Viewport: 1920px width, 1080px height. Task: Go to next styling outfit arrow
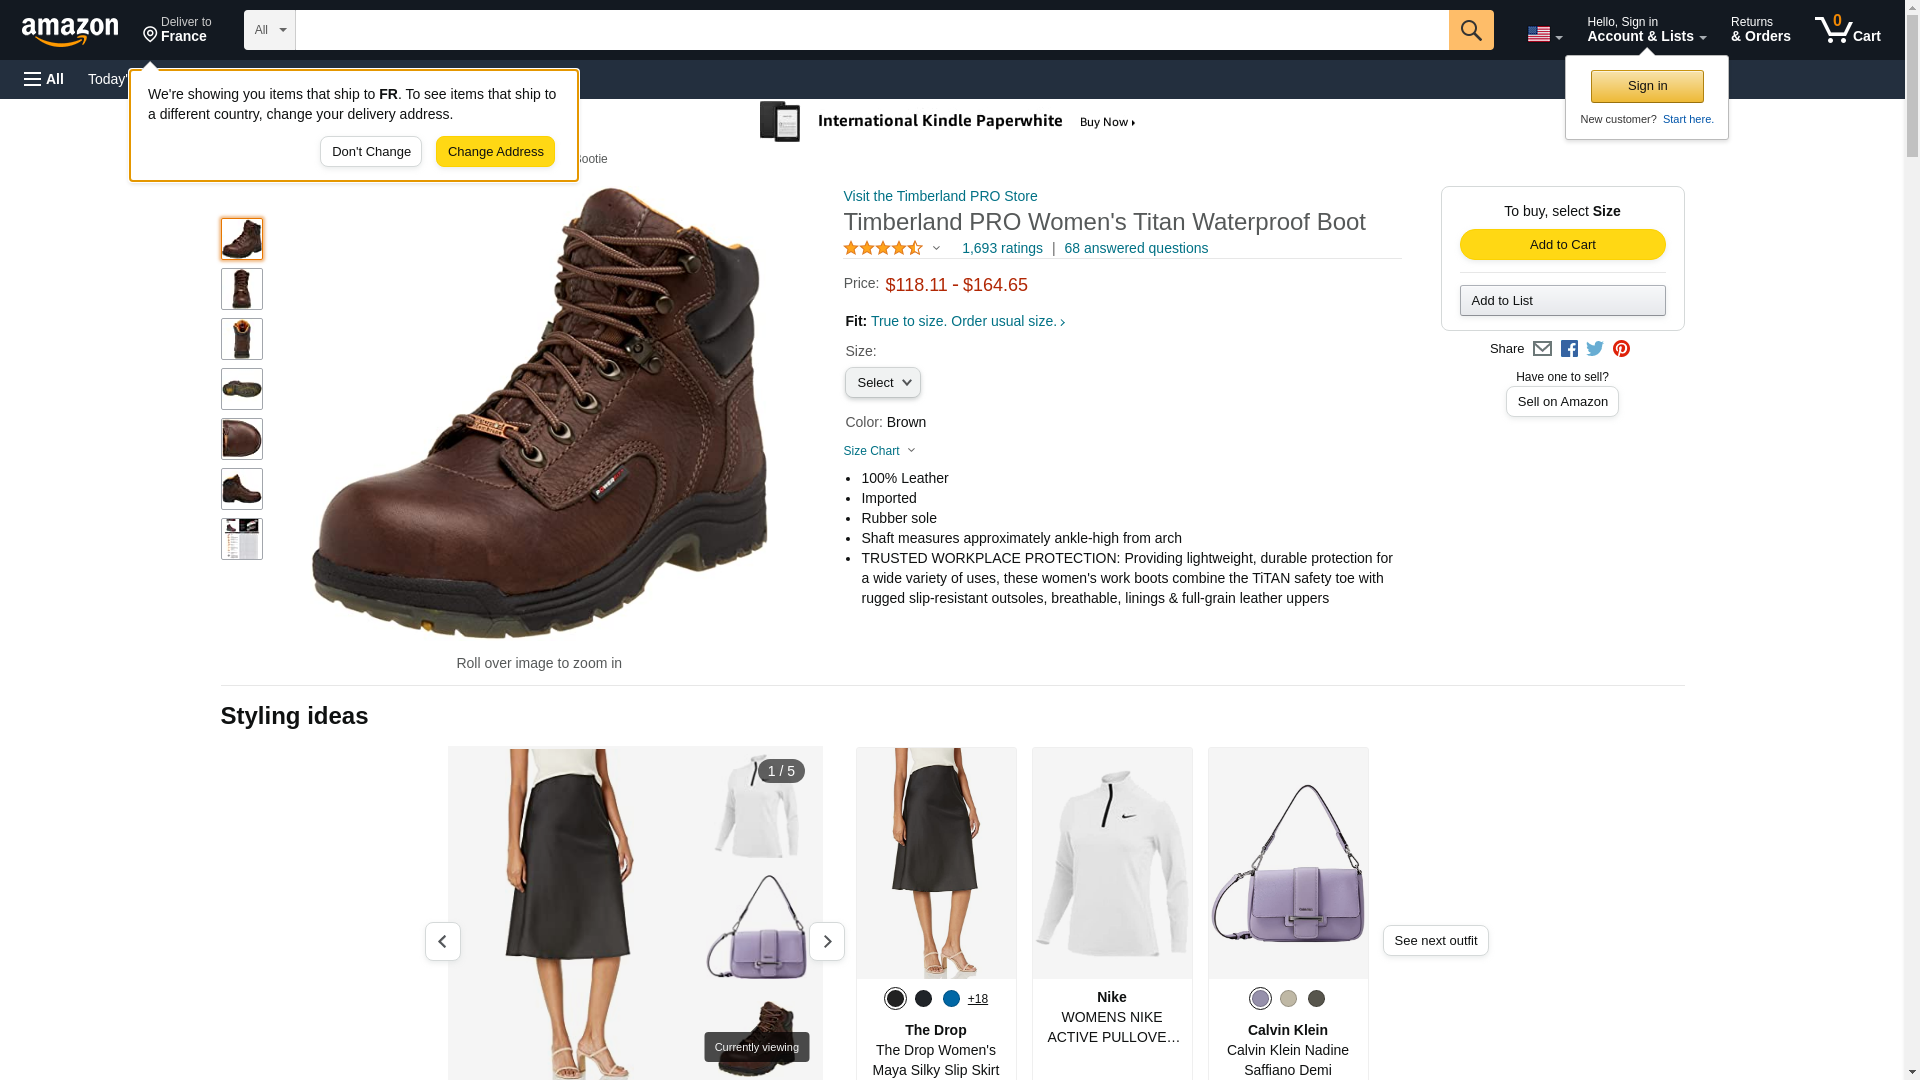(827, 942)
